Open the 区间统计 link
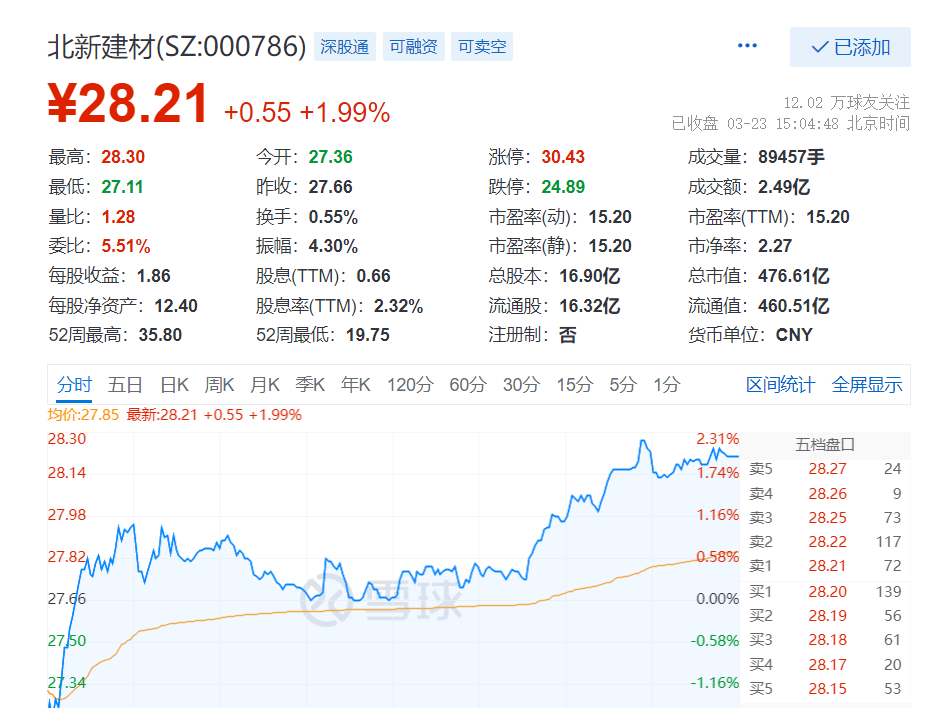 [780, 385]
